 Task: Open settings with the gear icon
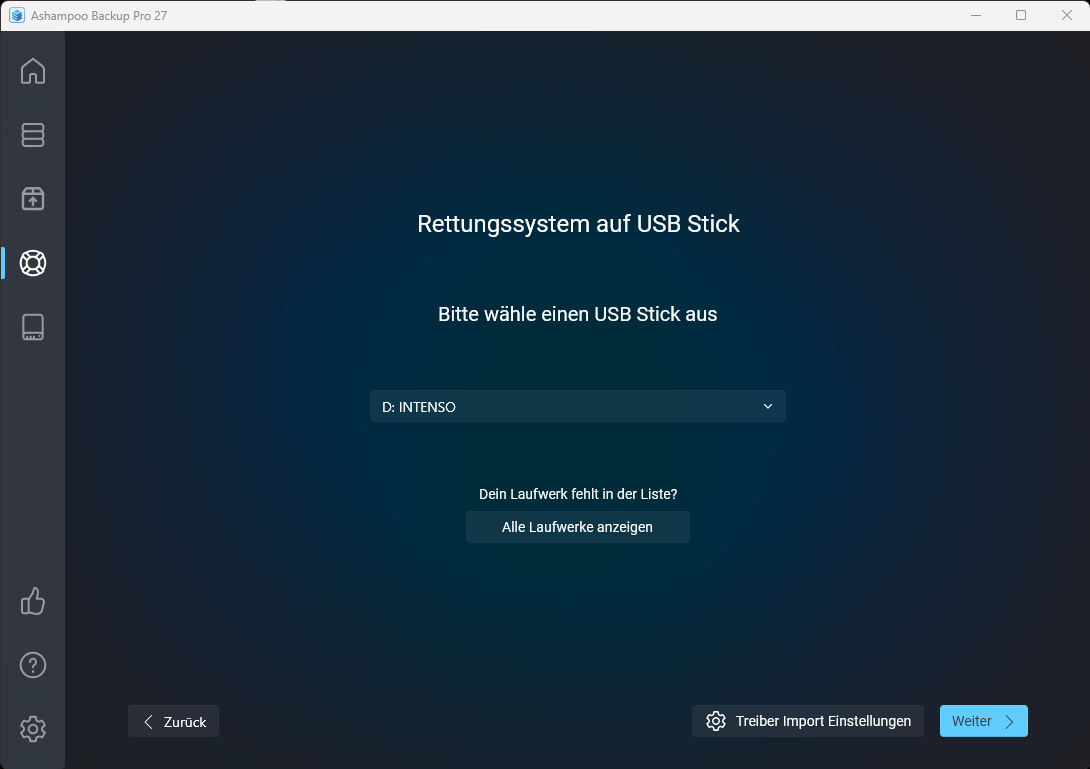(33, 729)
